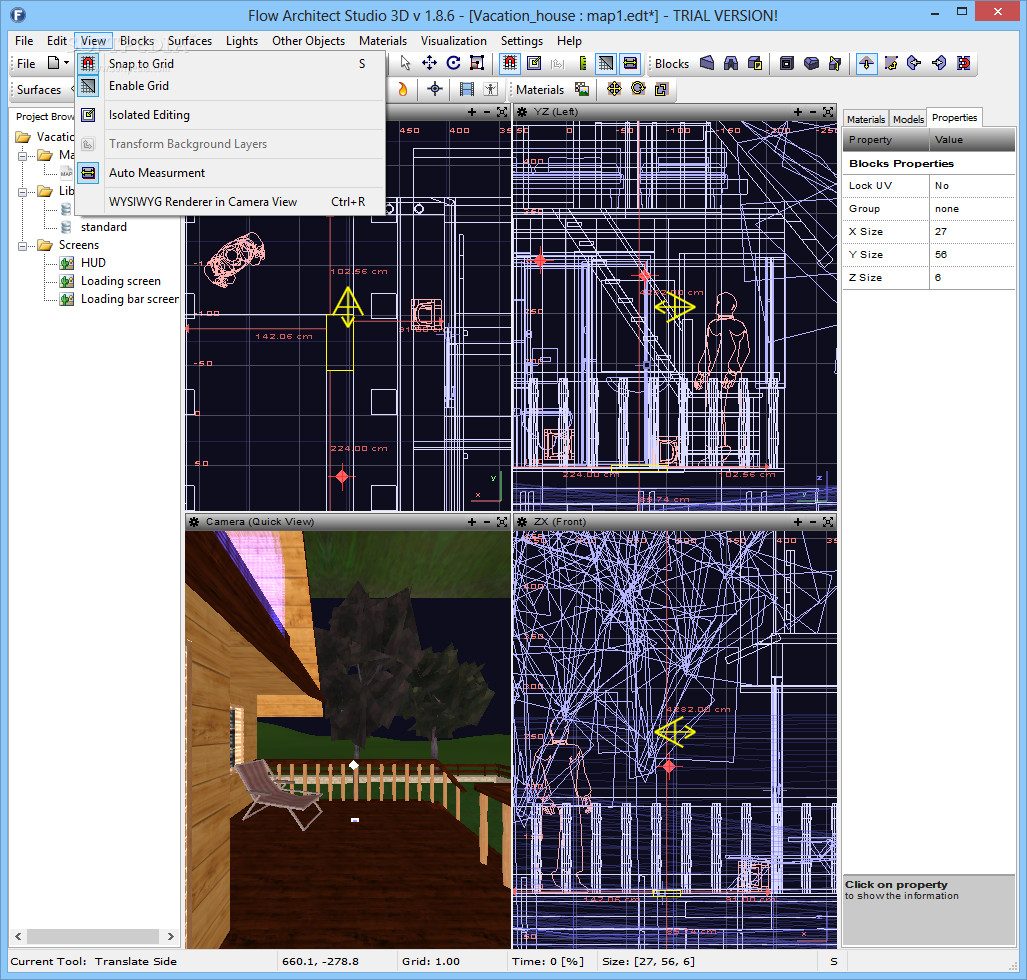1027x980 pixels.
Task: Maximize the ZX (Front) viewport
Action: [828, 522]
